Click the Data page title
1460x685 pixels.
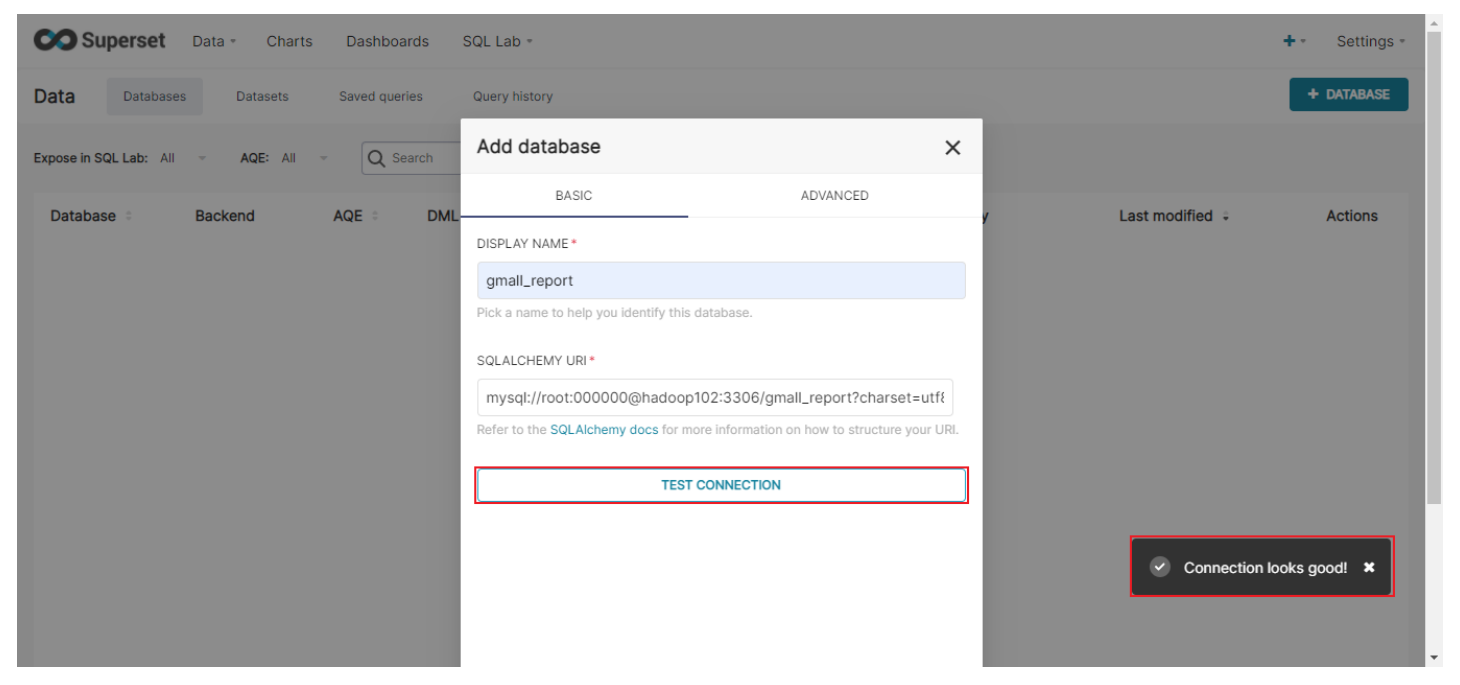[54, 96]
